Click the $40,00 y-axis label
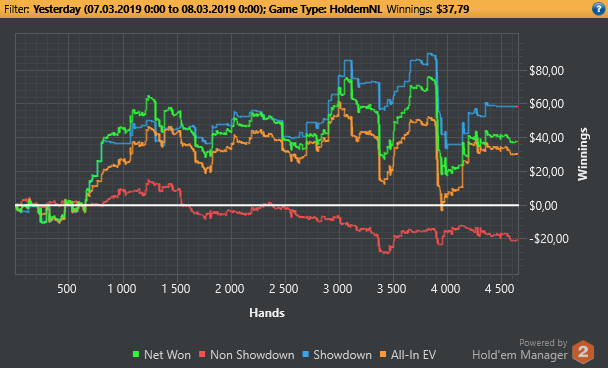608x368 pixels. (x=546, y=138)
